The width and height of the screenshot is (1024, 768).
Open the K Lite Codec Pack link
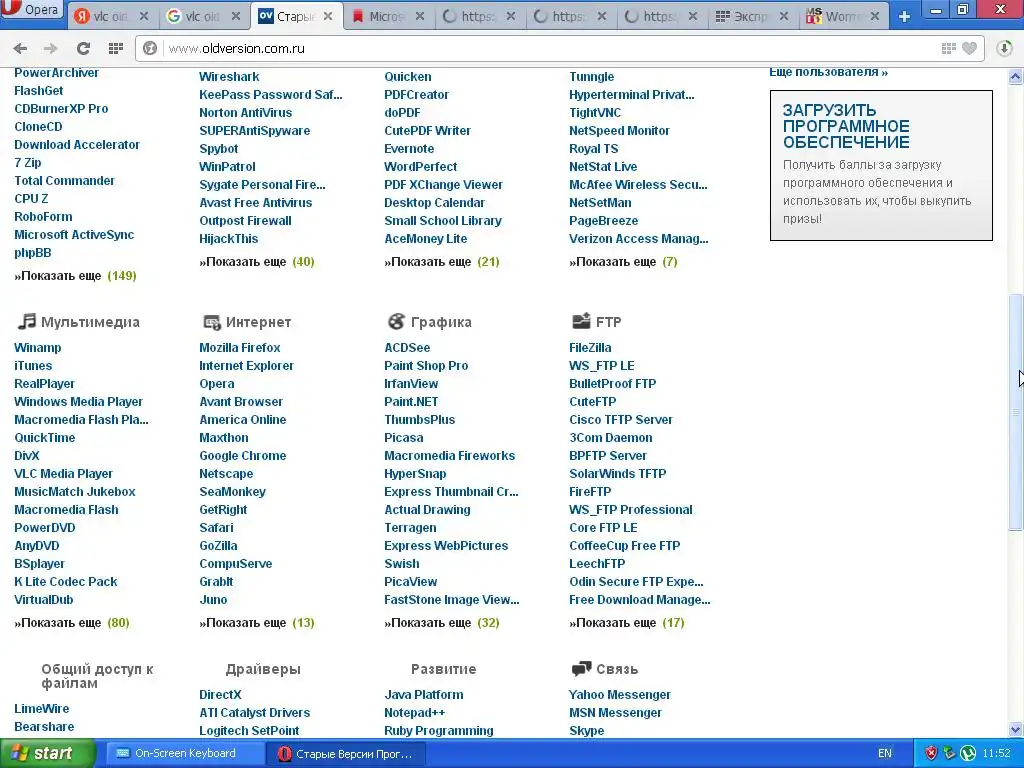tap(66, 582)
